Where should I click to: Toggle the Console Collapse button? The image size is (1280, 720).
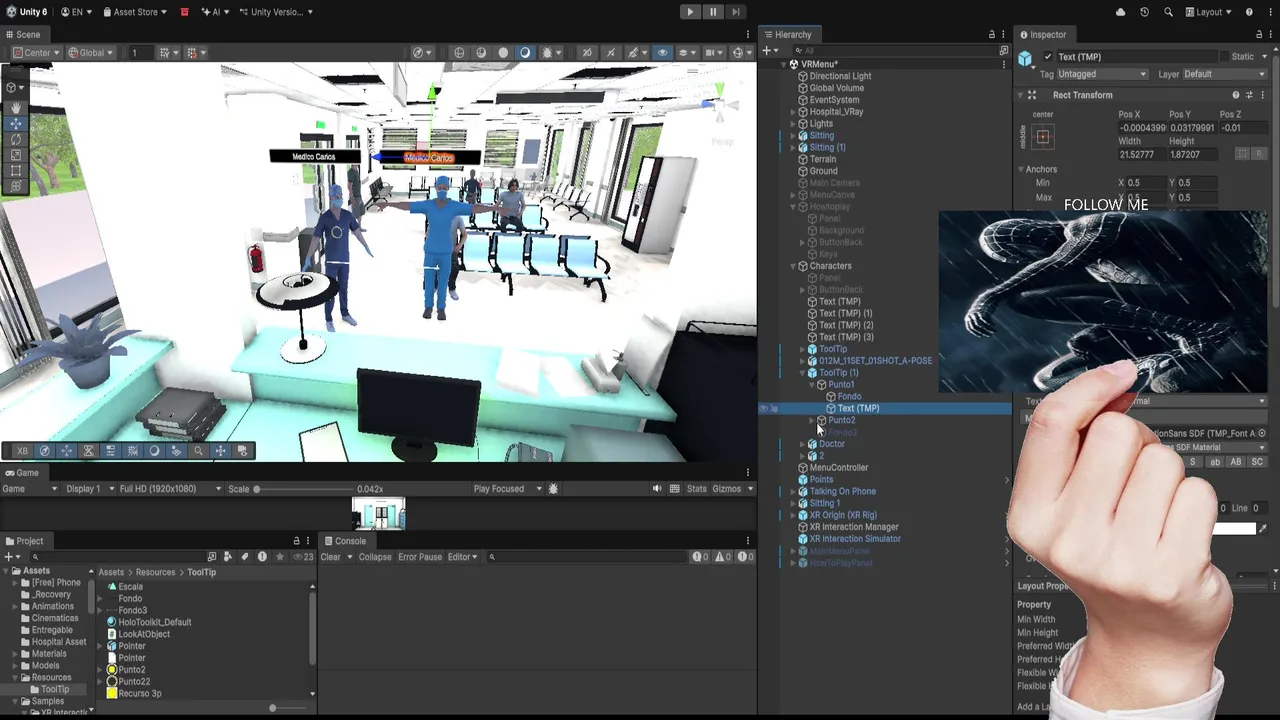(375, 557)
